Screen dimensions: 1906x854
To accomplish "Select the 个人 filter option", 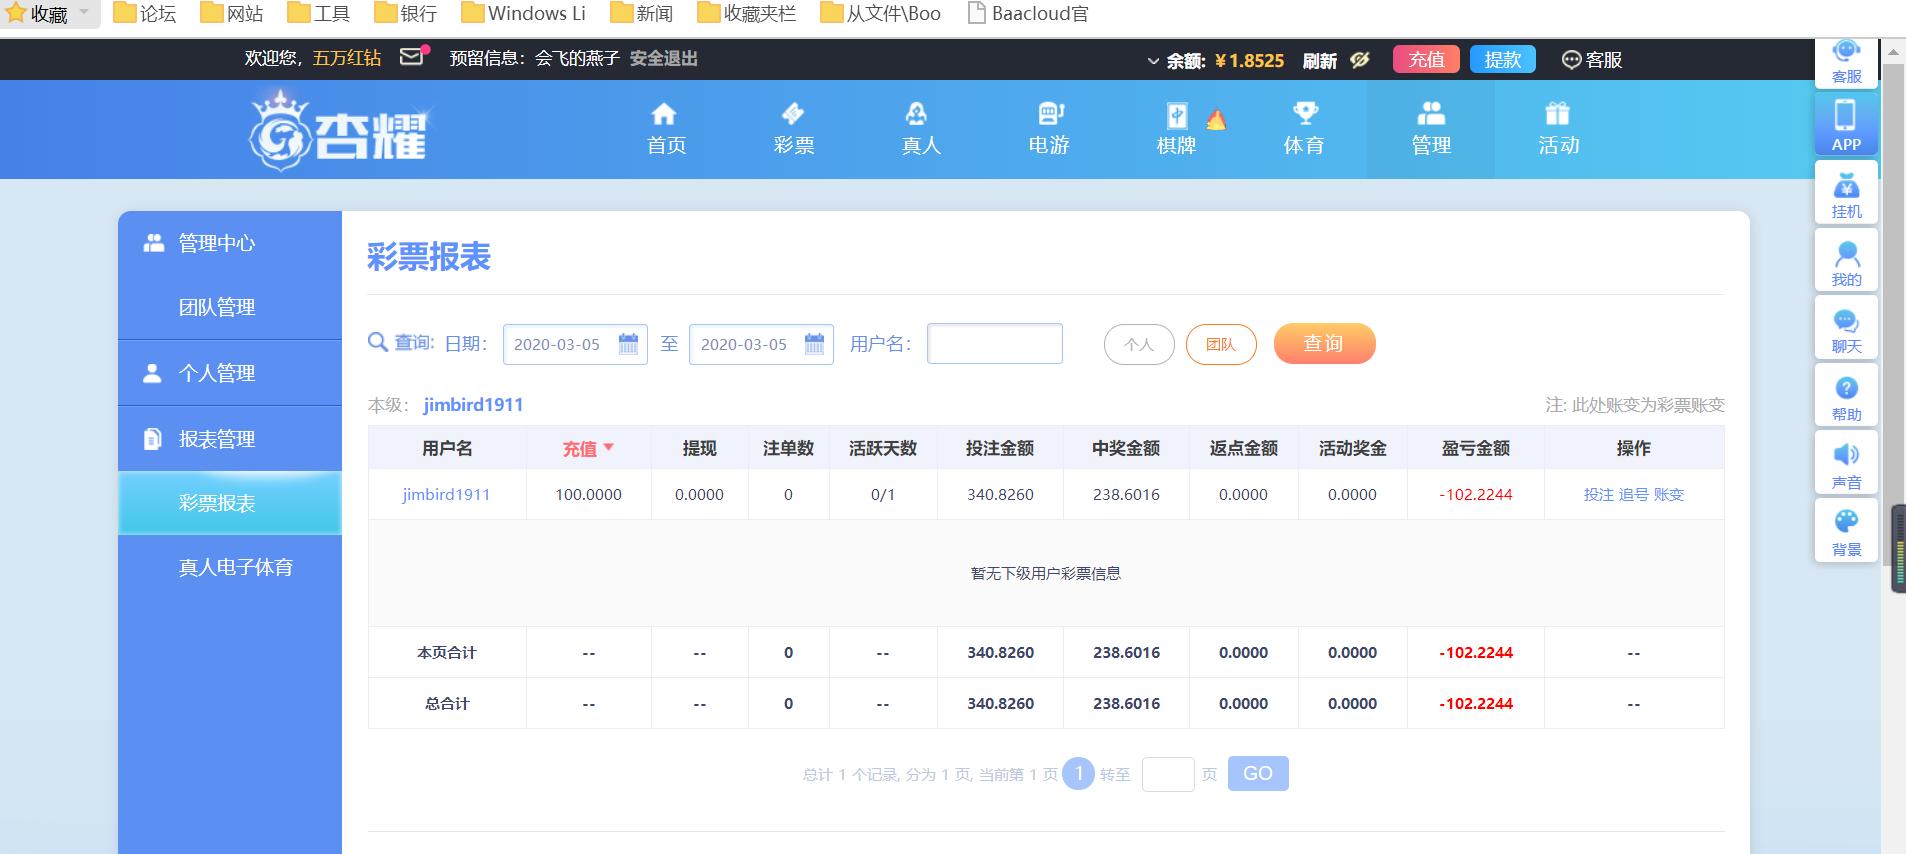I will point(1138,345).
